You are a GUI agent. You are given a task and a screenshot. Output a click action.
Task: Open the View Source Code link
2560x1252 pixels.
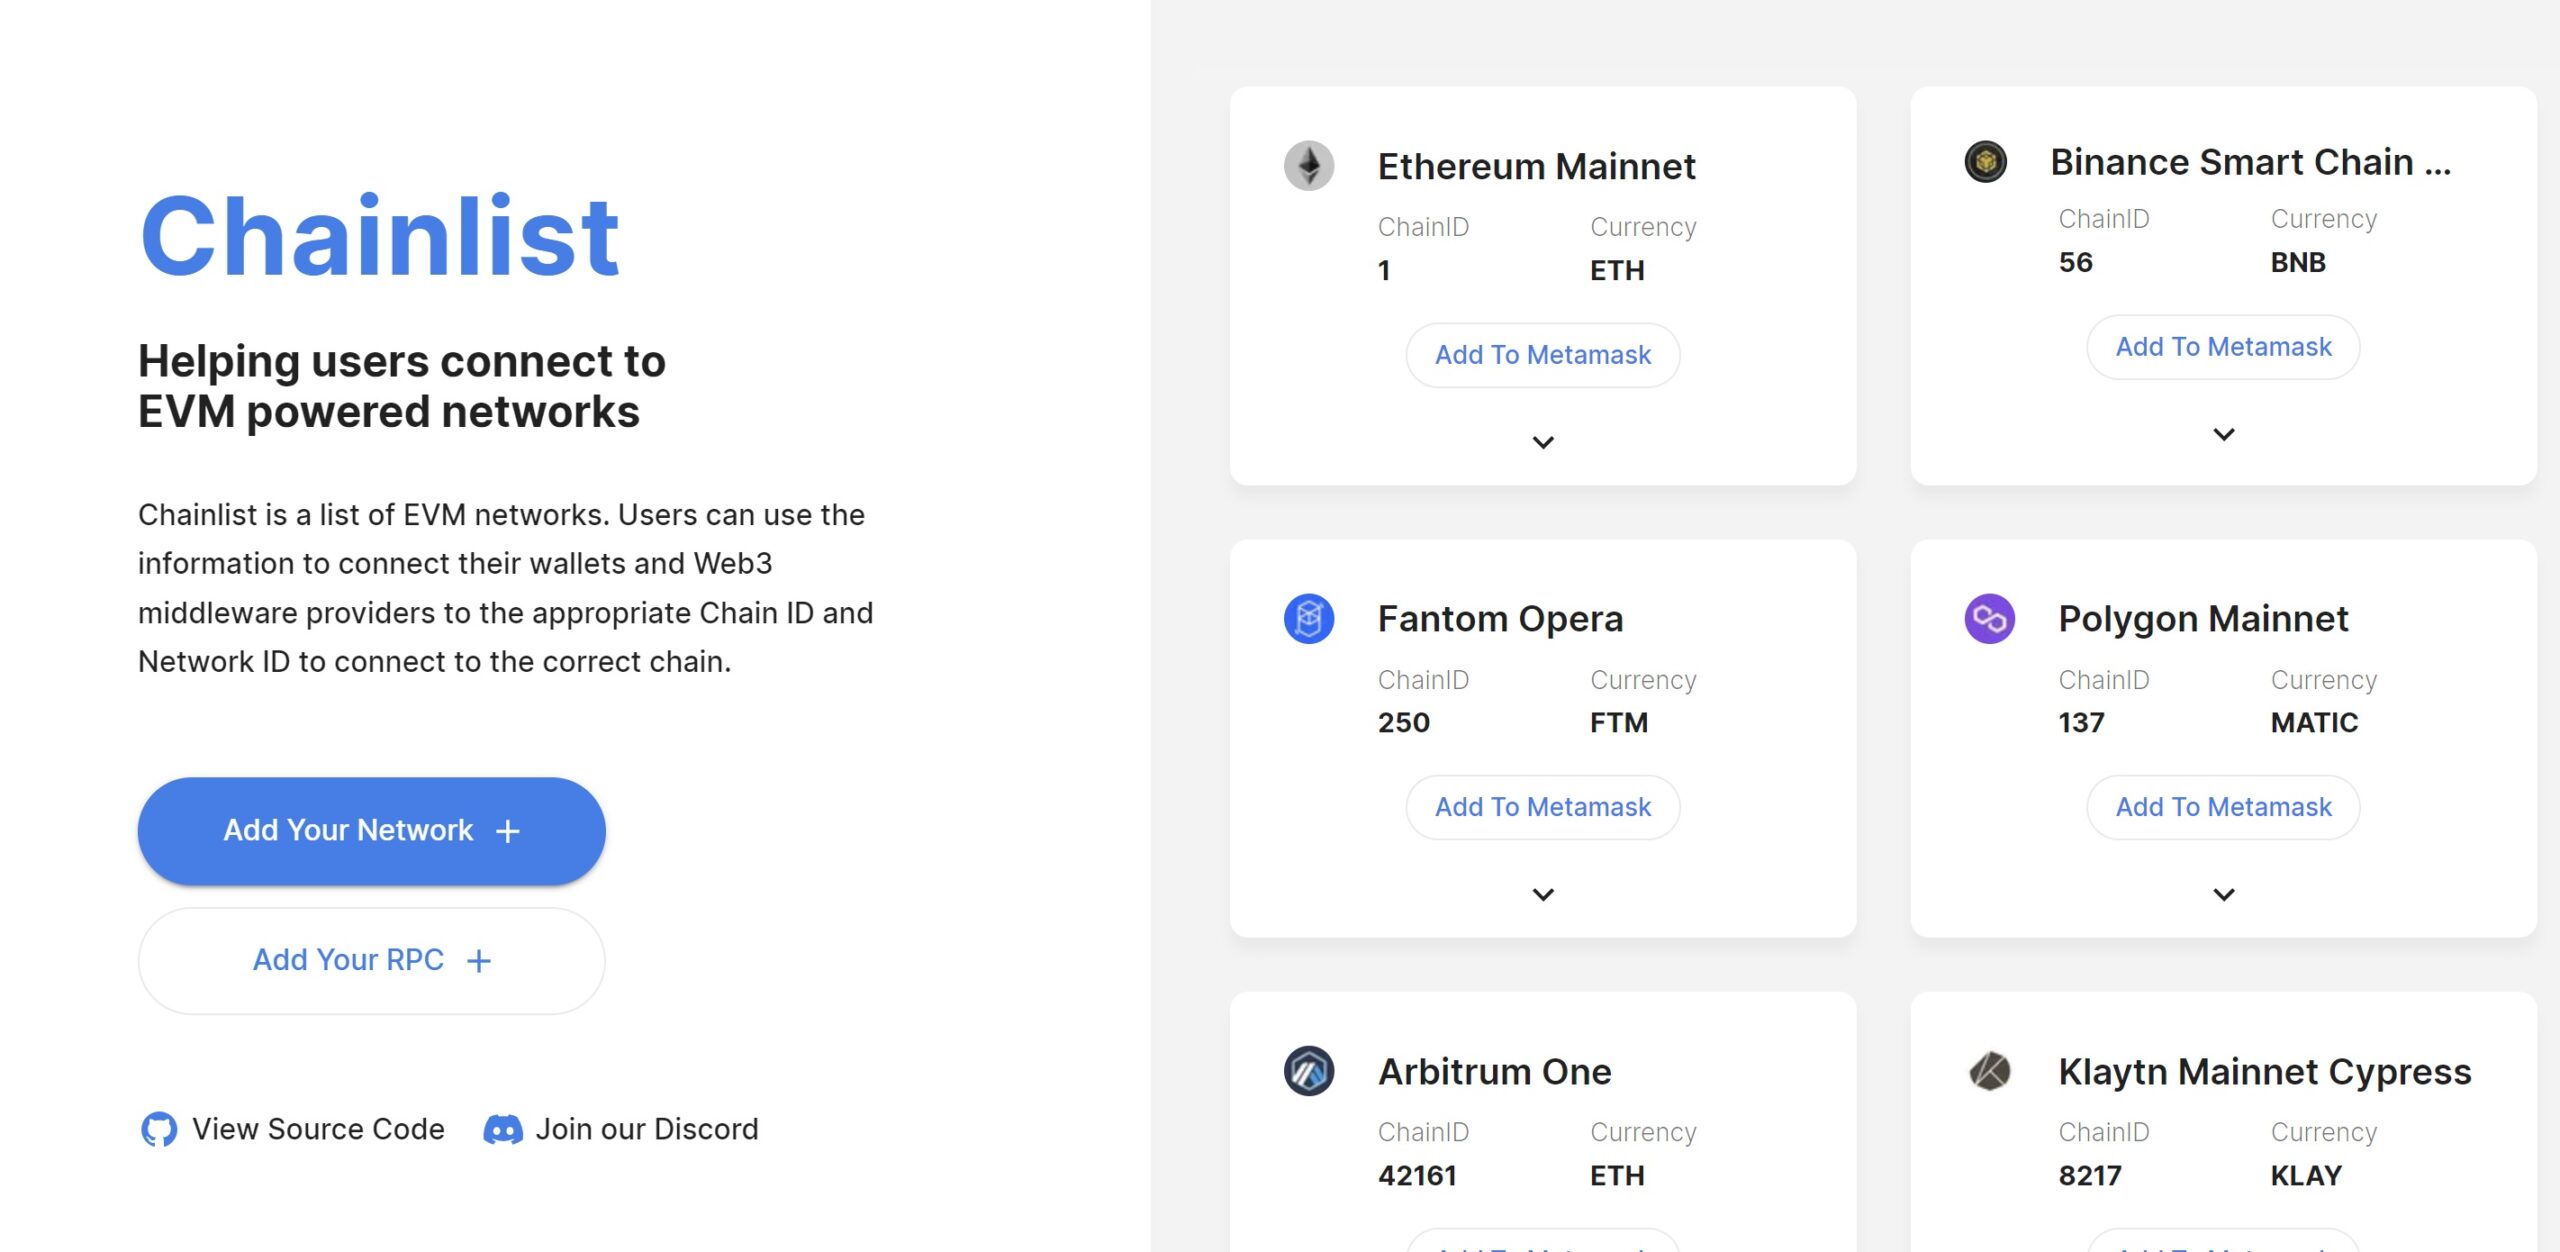(318, 1129)
